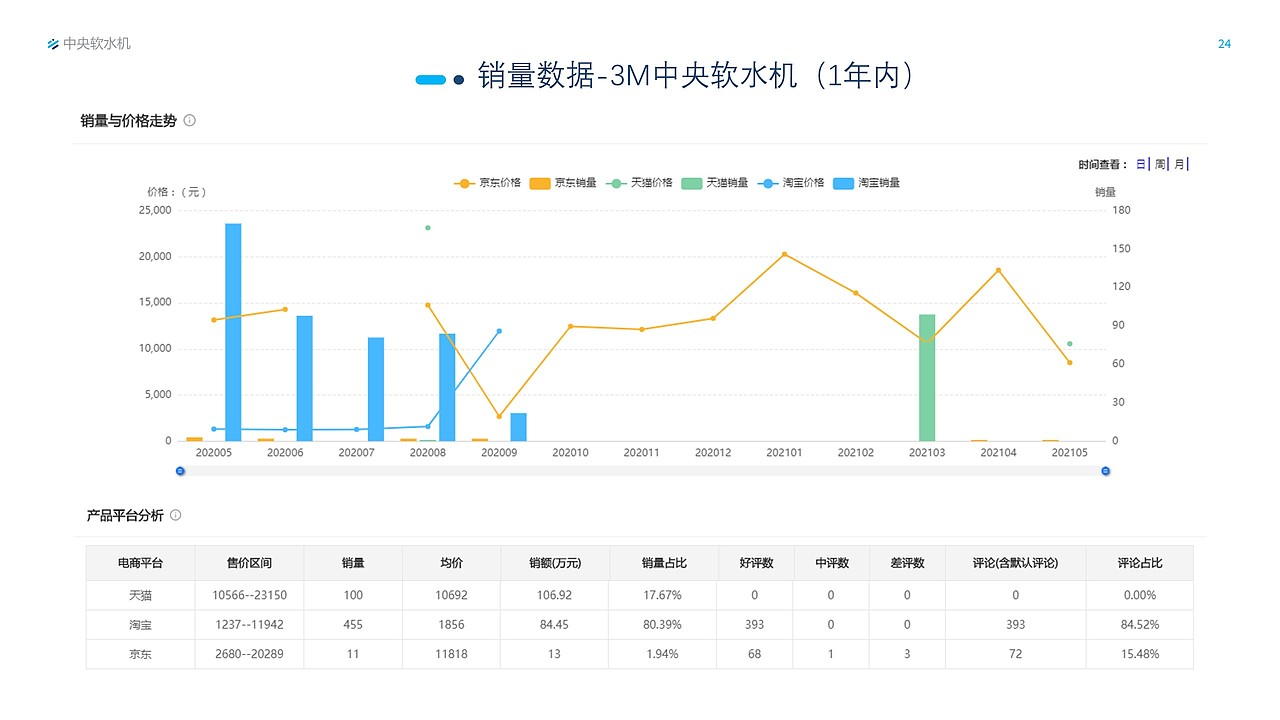Click the 106.92 sales amount cell
The width and height of the screenshot is (1280, 720).
point(555,595)
